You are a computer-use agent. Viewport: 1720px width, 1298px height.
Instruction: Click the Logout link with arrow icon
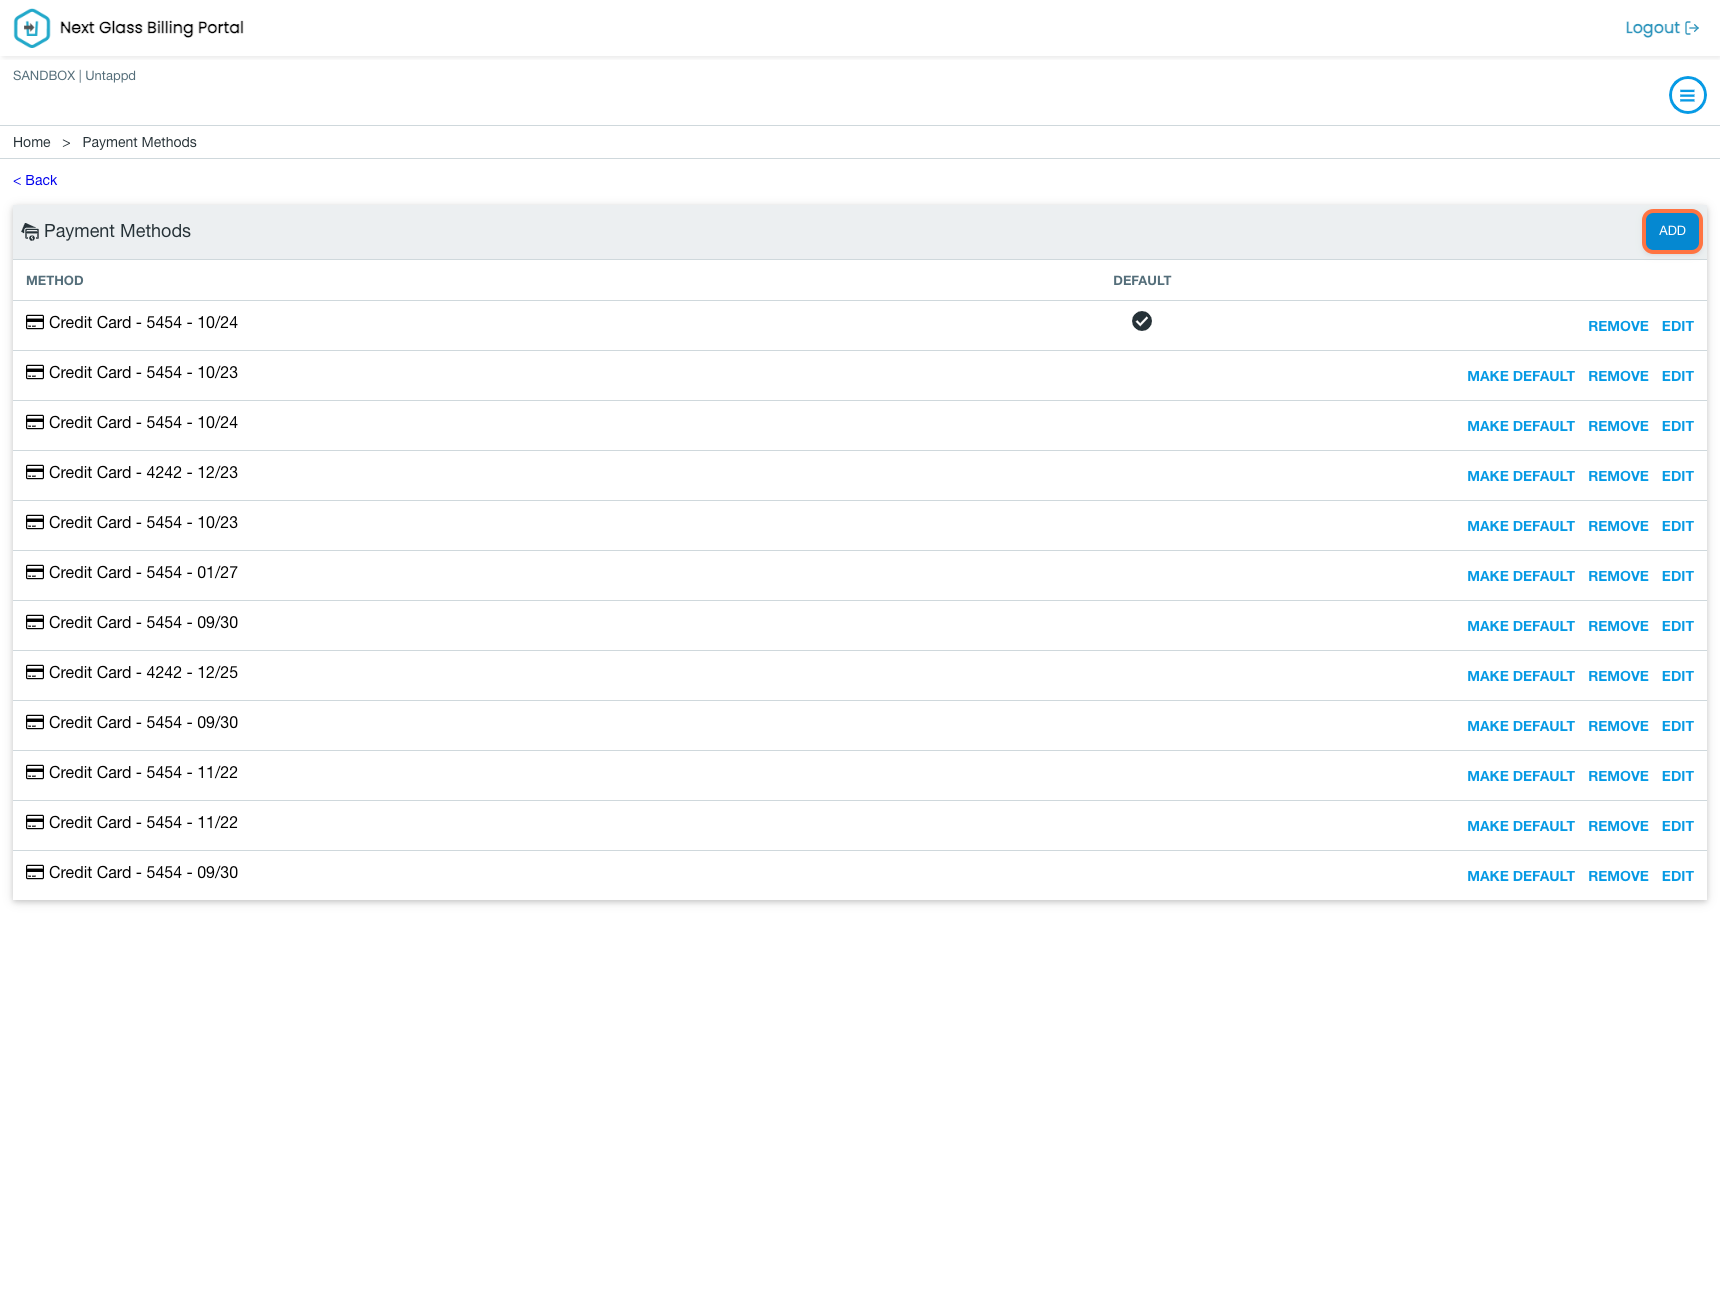[1661, 28]
